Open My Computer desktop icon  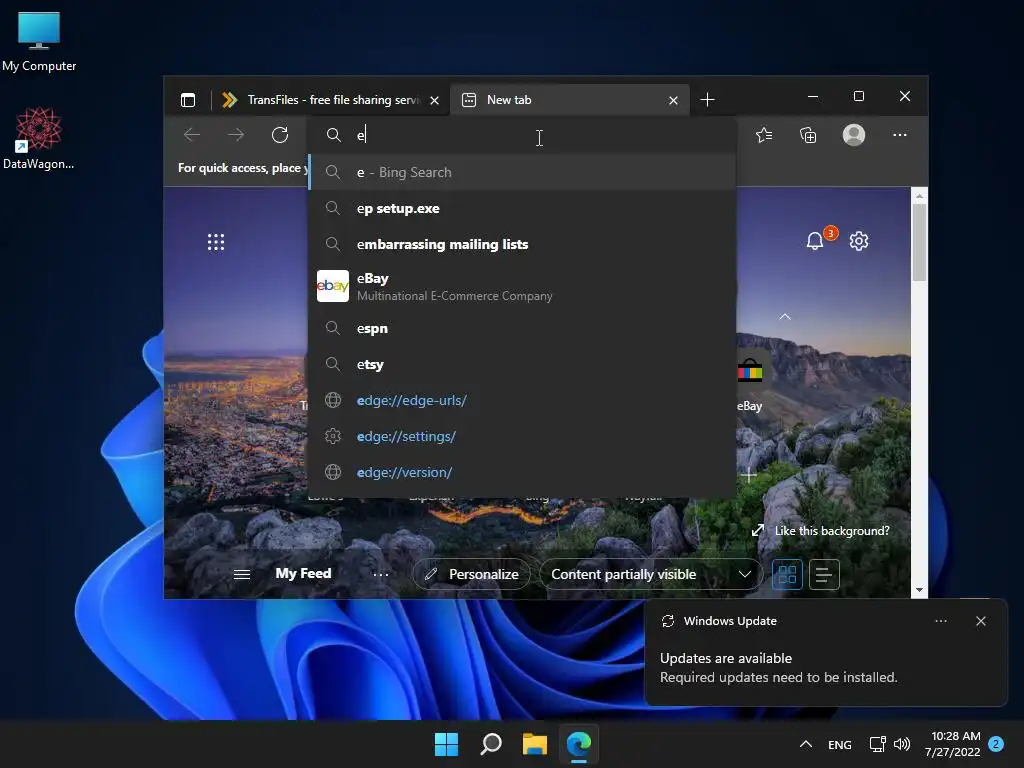point(39,42)
